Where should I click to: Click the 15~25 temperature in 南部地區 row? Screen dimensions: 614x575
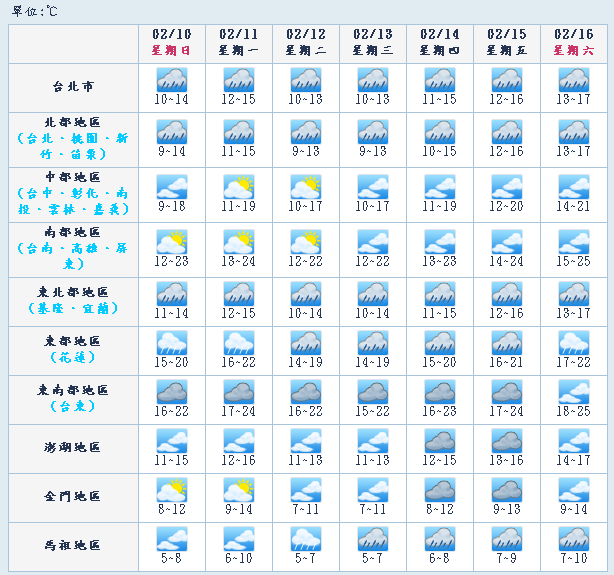(x=574, y=261)
